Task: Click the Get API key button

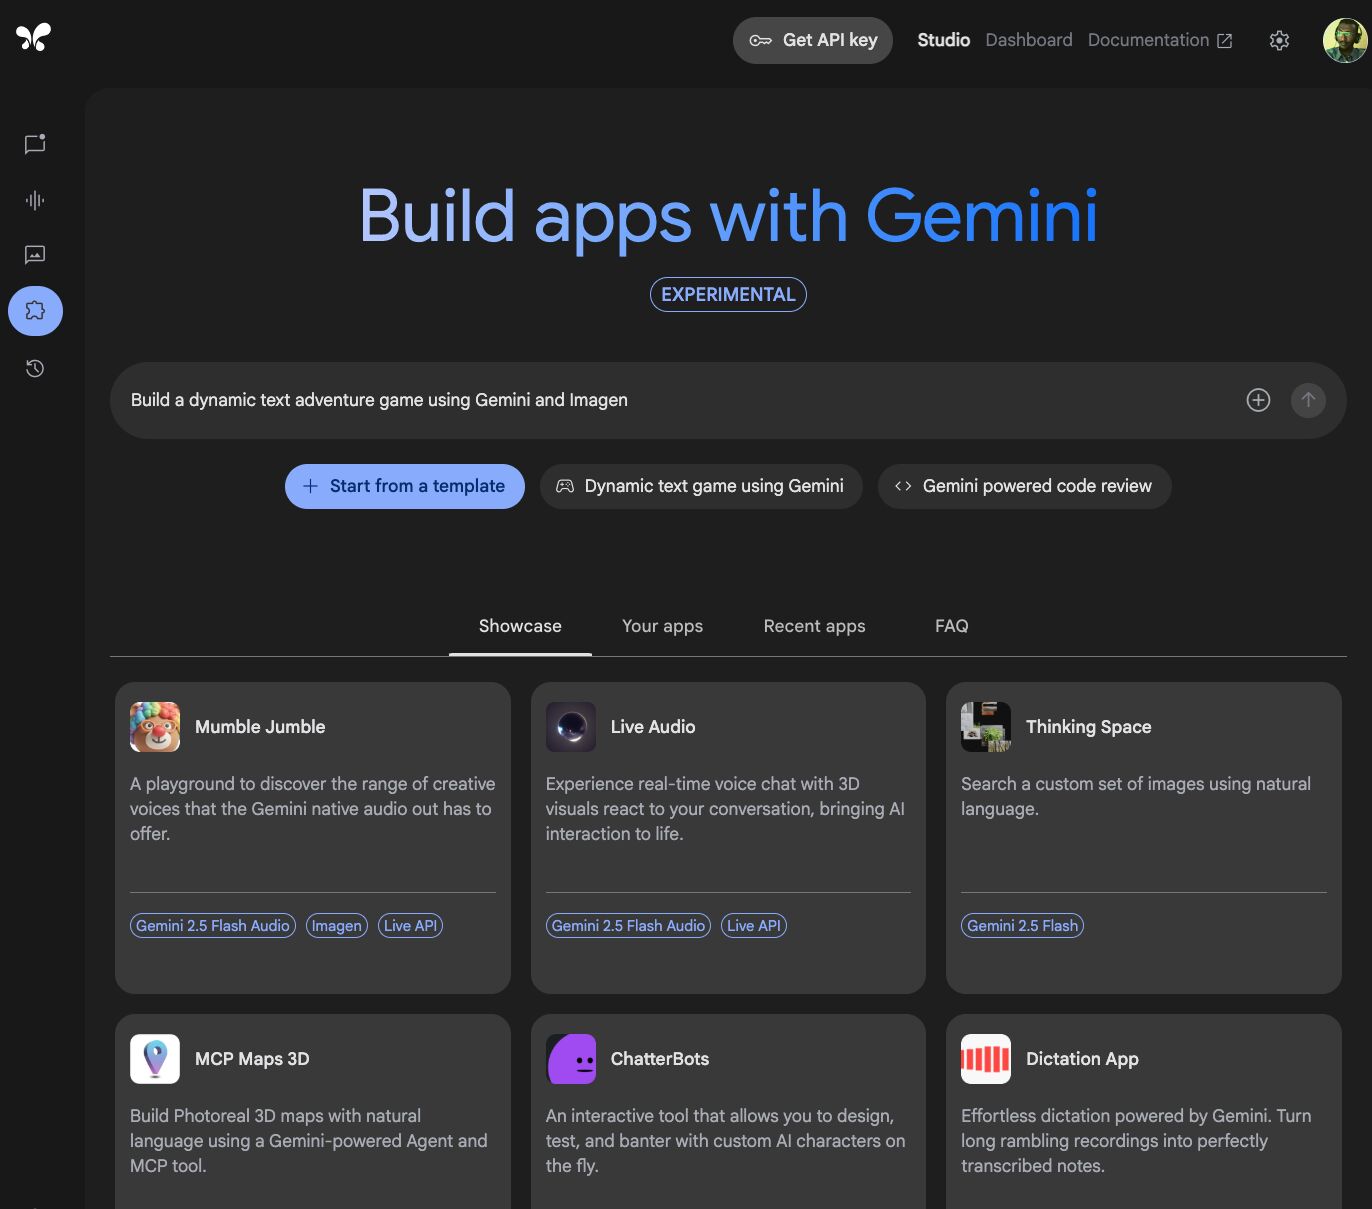Action: (813, 41)
